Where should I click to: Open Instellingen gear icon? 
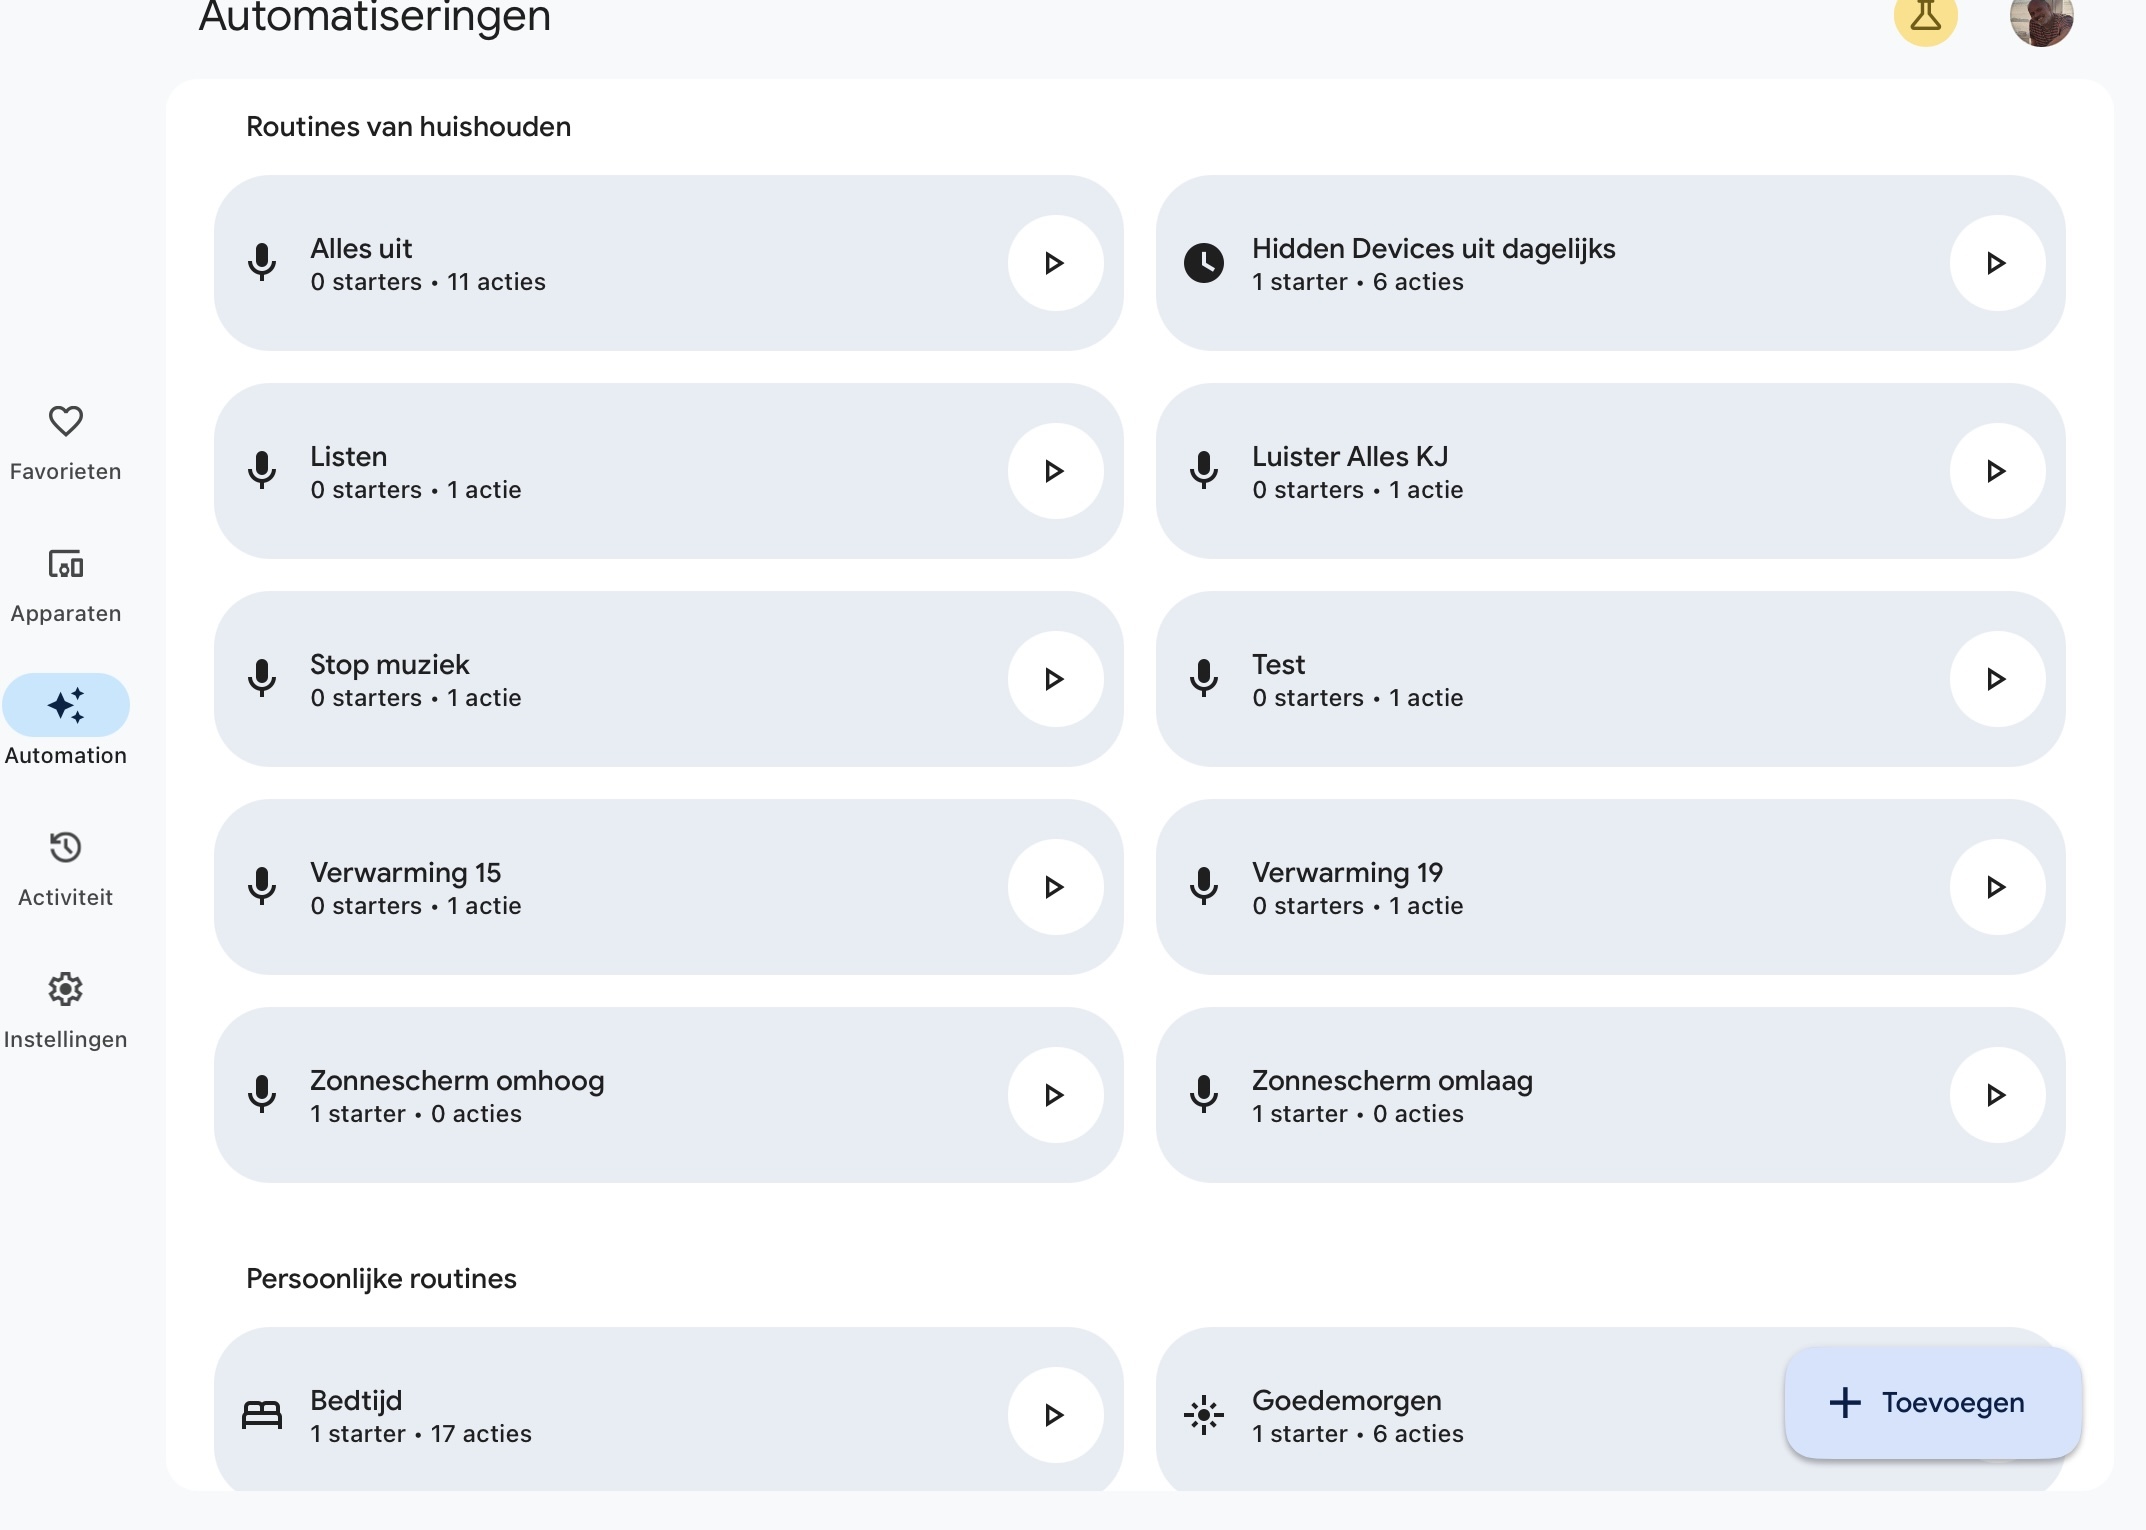[66, 989]
